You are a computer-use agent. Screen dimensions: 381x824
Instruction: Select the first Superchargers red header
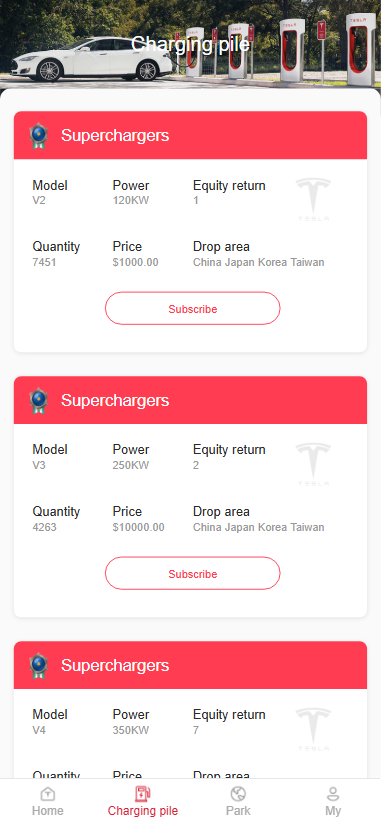190,135
